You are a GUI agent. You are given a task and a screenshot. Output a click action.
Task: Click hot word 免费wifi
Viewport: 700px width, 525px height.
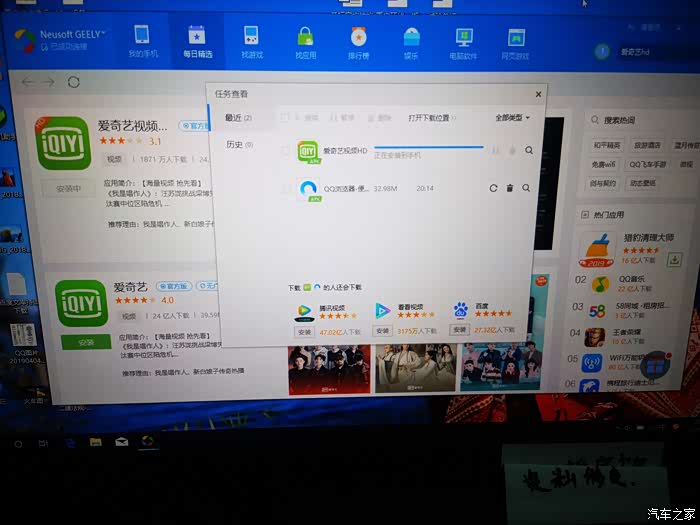(603, 164)
